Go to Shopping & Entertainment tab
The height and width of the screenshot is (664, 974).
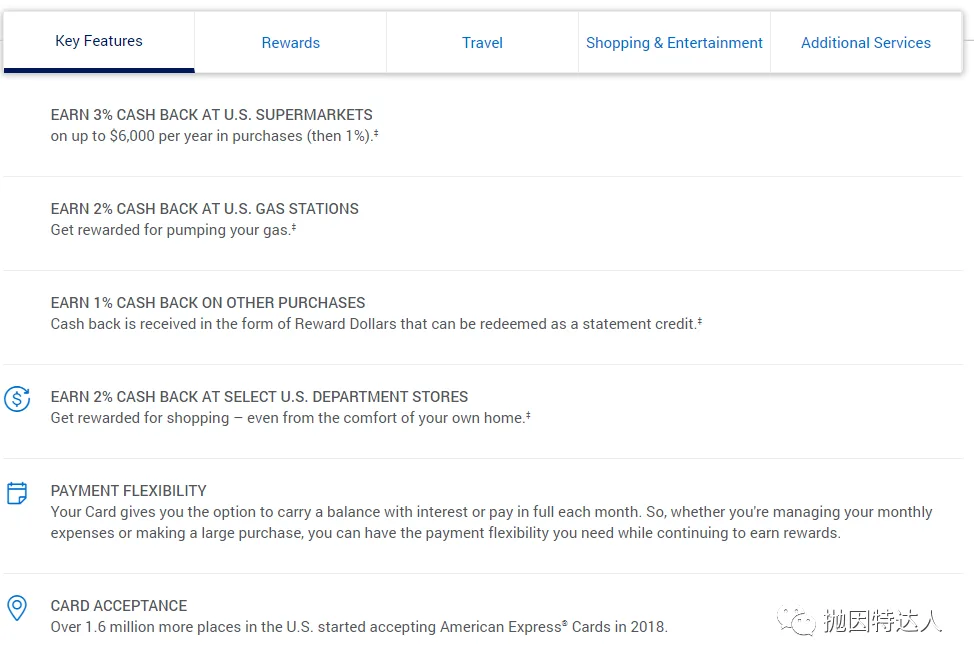coord(674,43)
